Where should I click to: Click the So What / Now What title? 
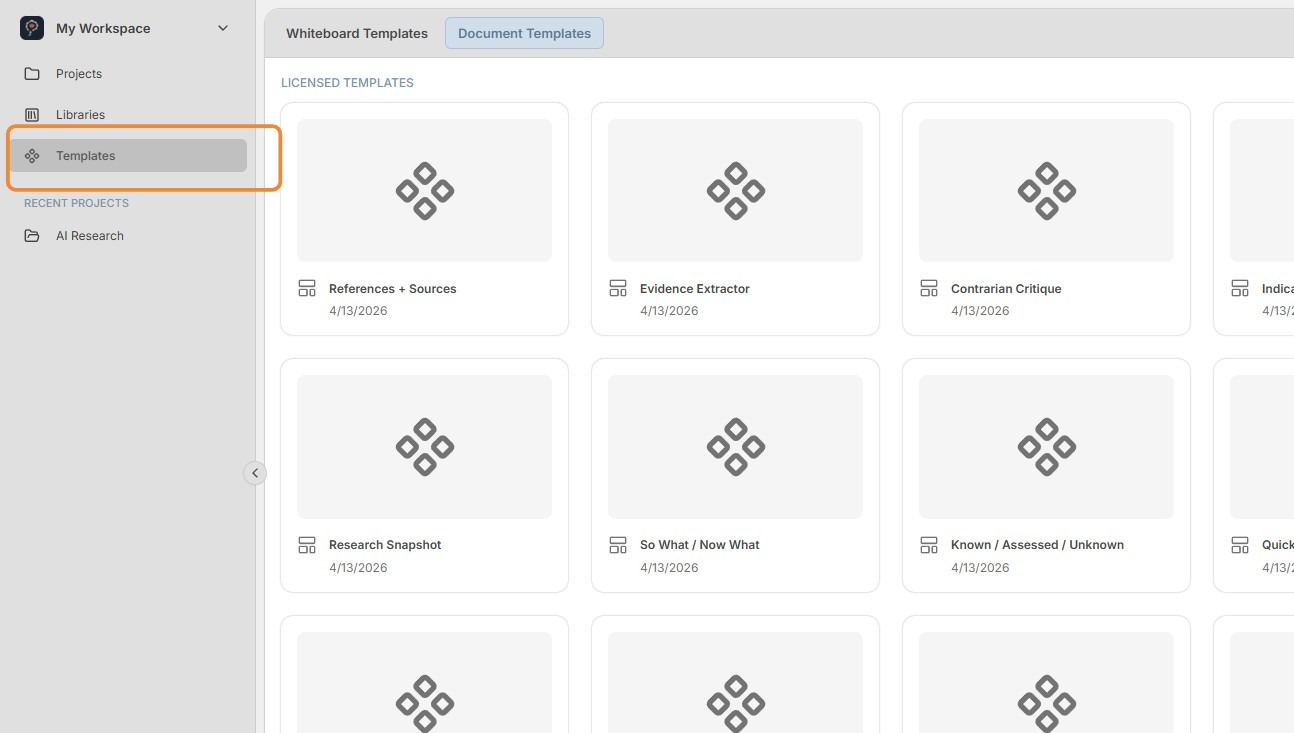pos(700,545)
